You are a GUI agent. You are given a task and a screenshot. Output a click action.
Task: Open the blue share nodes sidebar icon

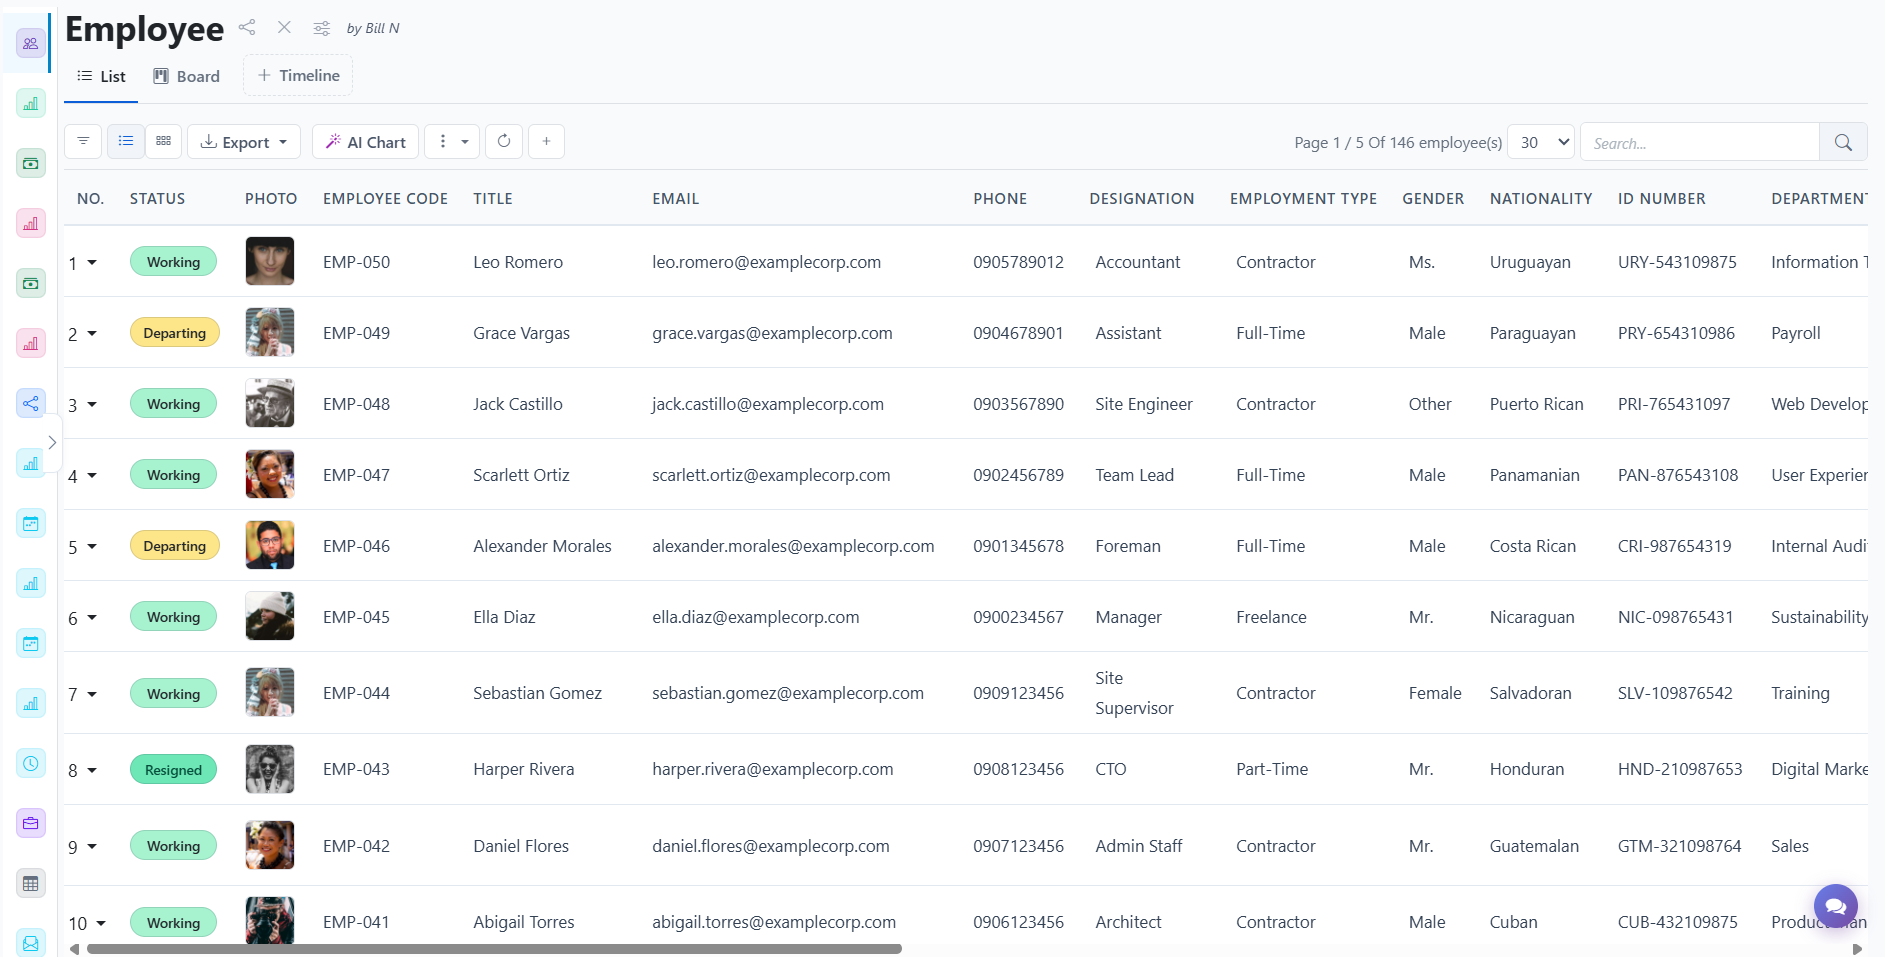pos(31,403)
